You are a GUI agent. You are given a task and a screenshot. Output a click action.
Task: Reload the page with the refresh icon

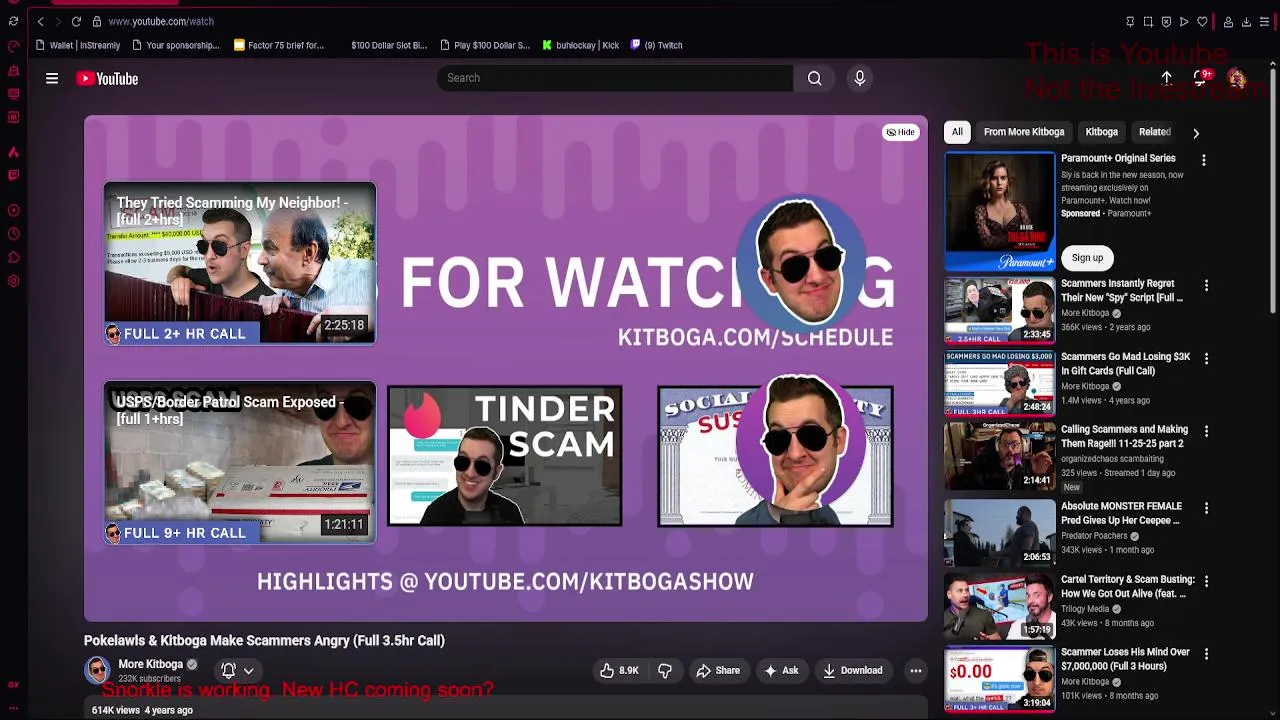[x=76, y=21]
